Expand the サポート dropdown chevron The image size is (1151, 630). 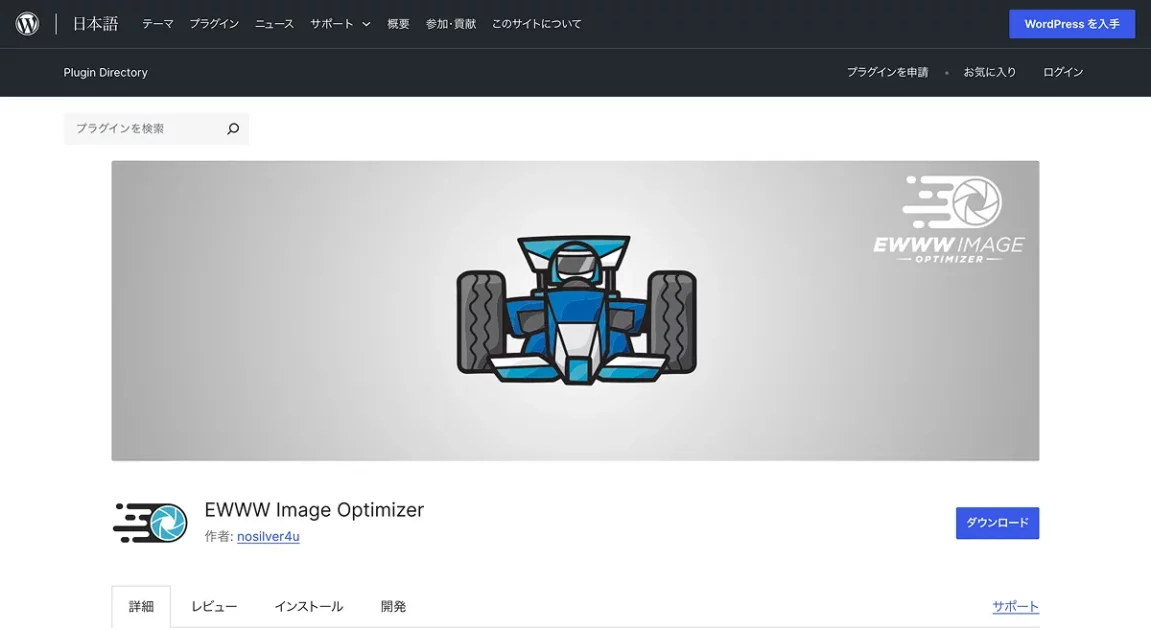366,24
